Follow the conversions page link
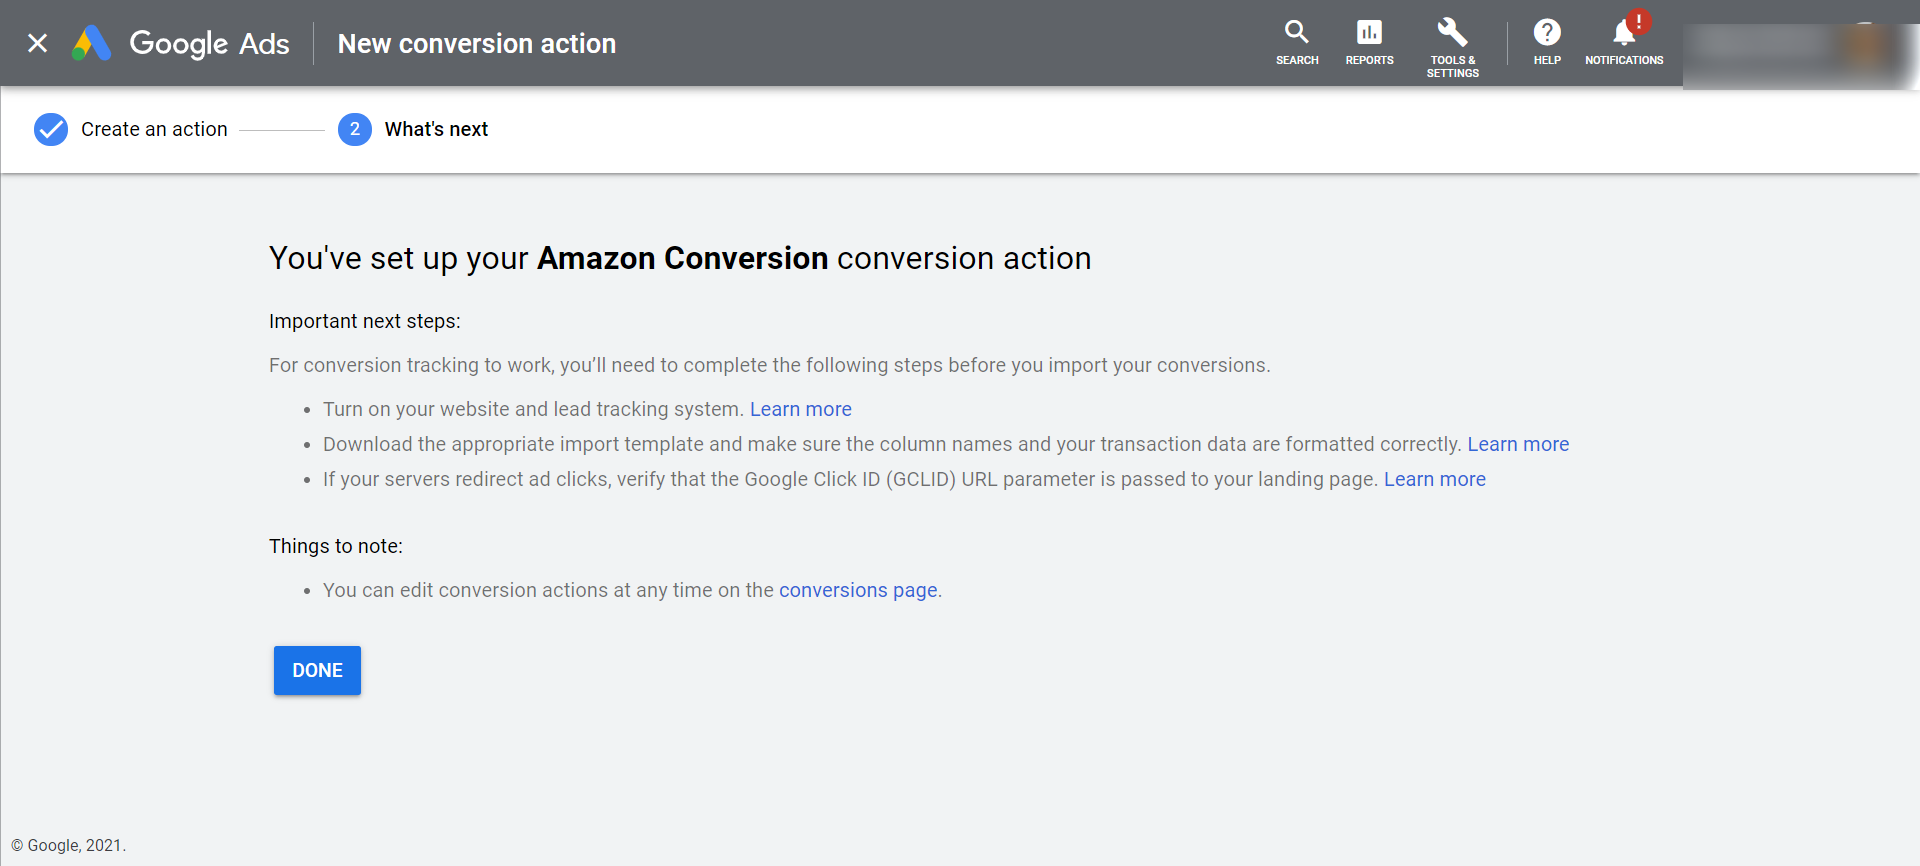The width and height of the screenshot is (1920, 866). point(858,590)
